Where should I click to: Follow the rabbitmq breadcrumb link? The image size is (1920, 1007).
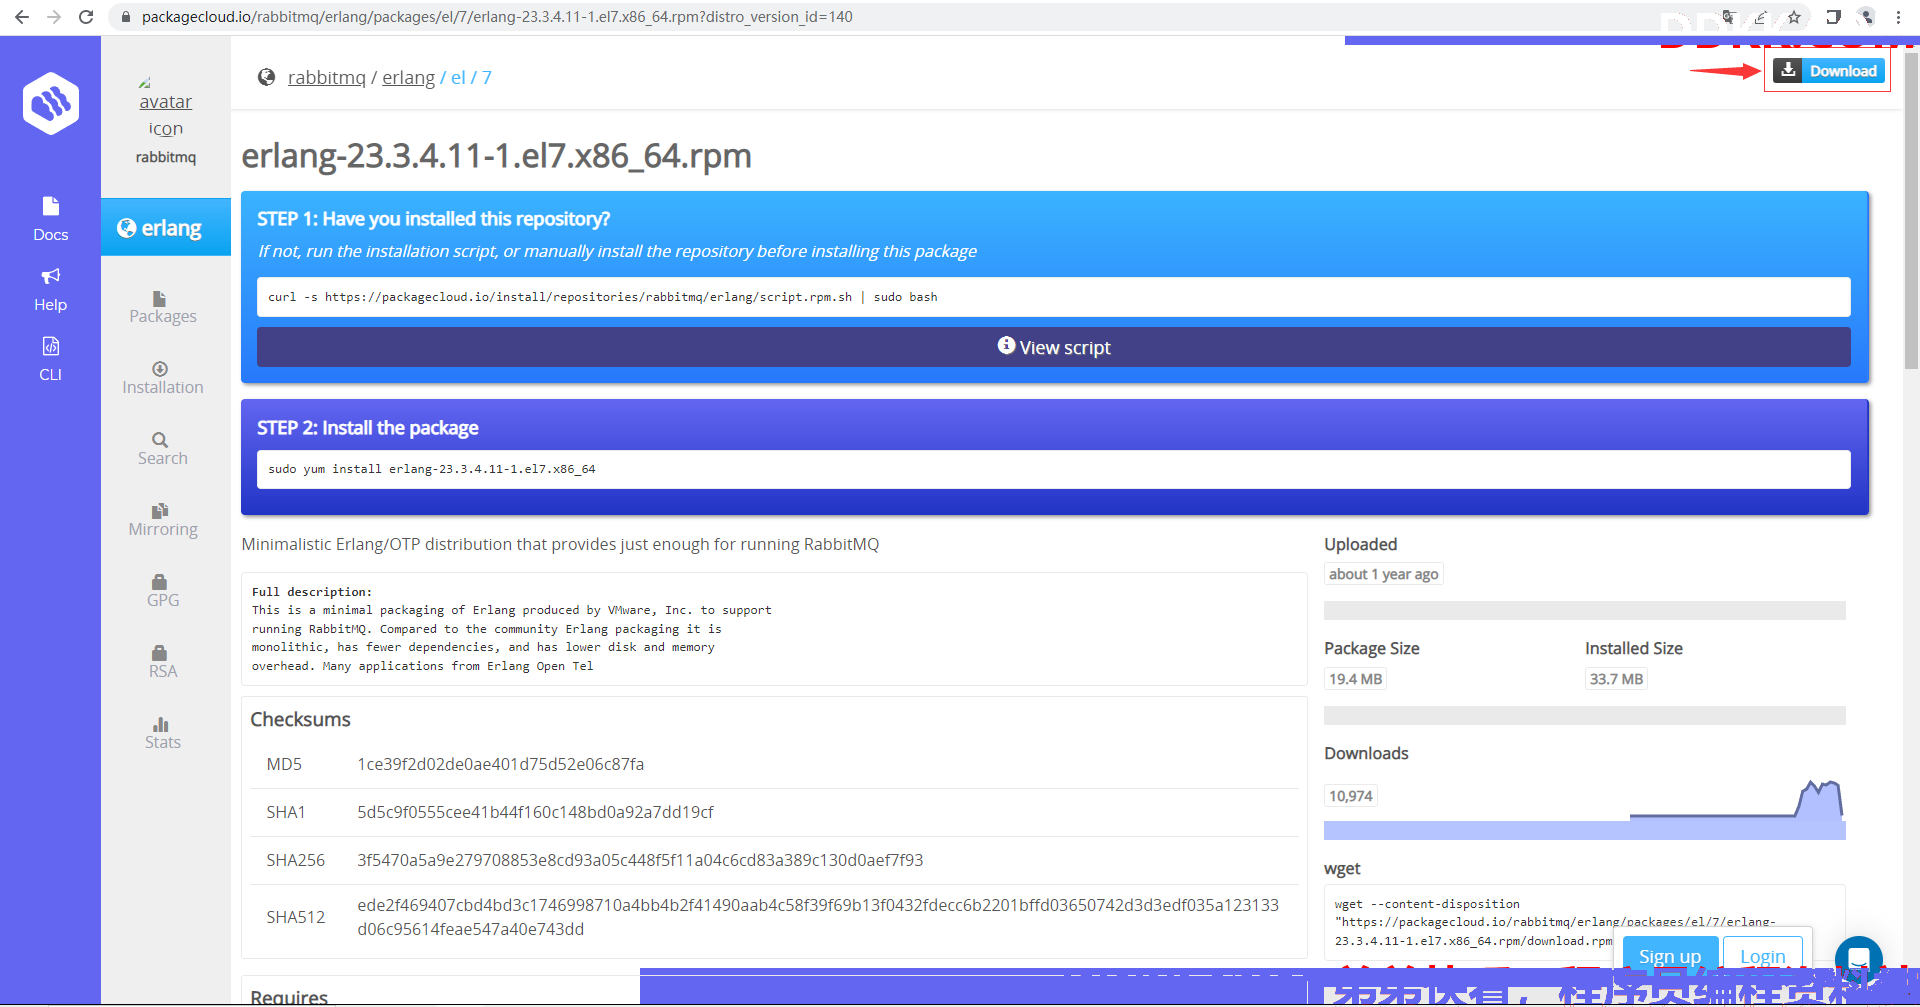tap(327, 77)
